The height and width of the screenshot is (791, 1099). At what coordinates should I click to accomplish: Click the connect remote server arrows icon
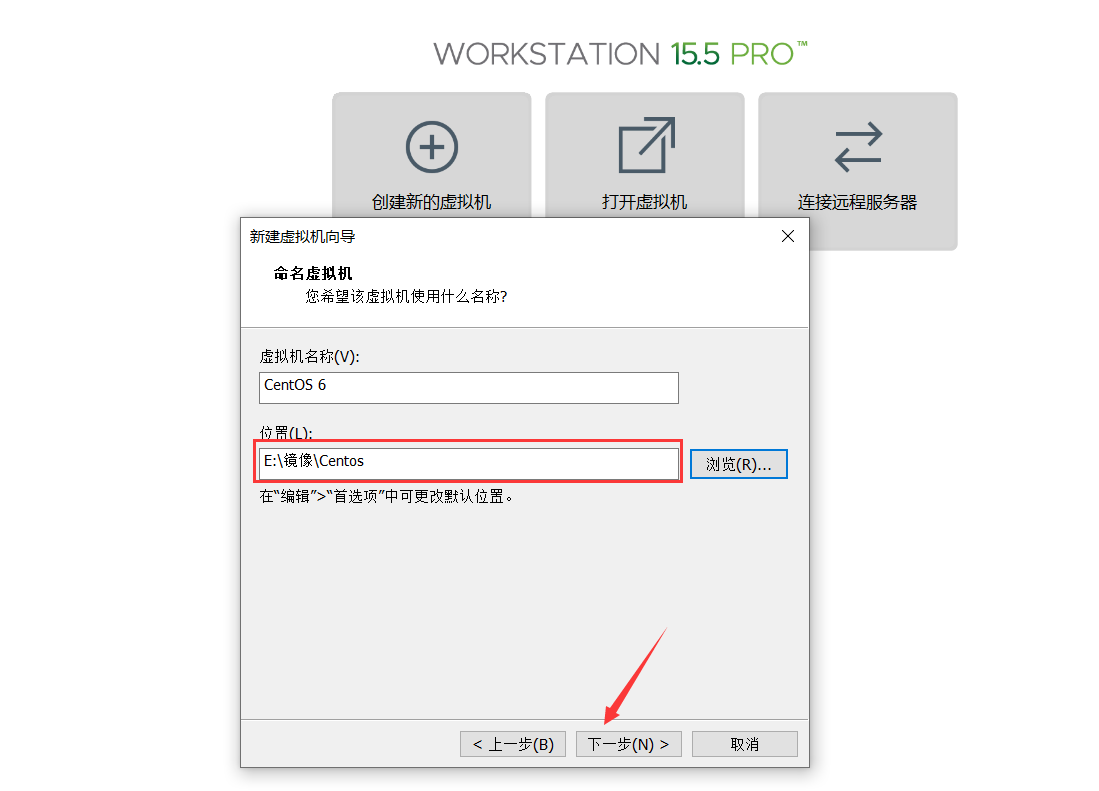click(x=858, y=147)
